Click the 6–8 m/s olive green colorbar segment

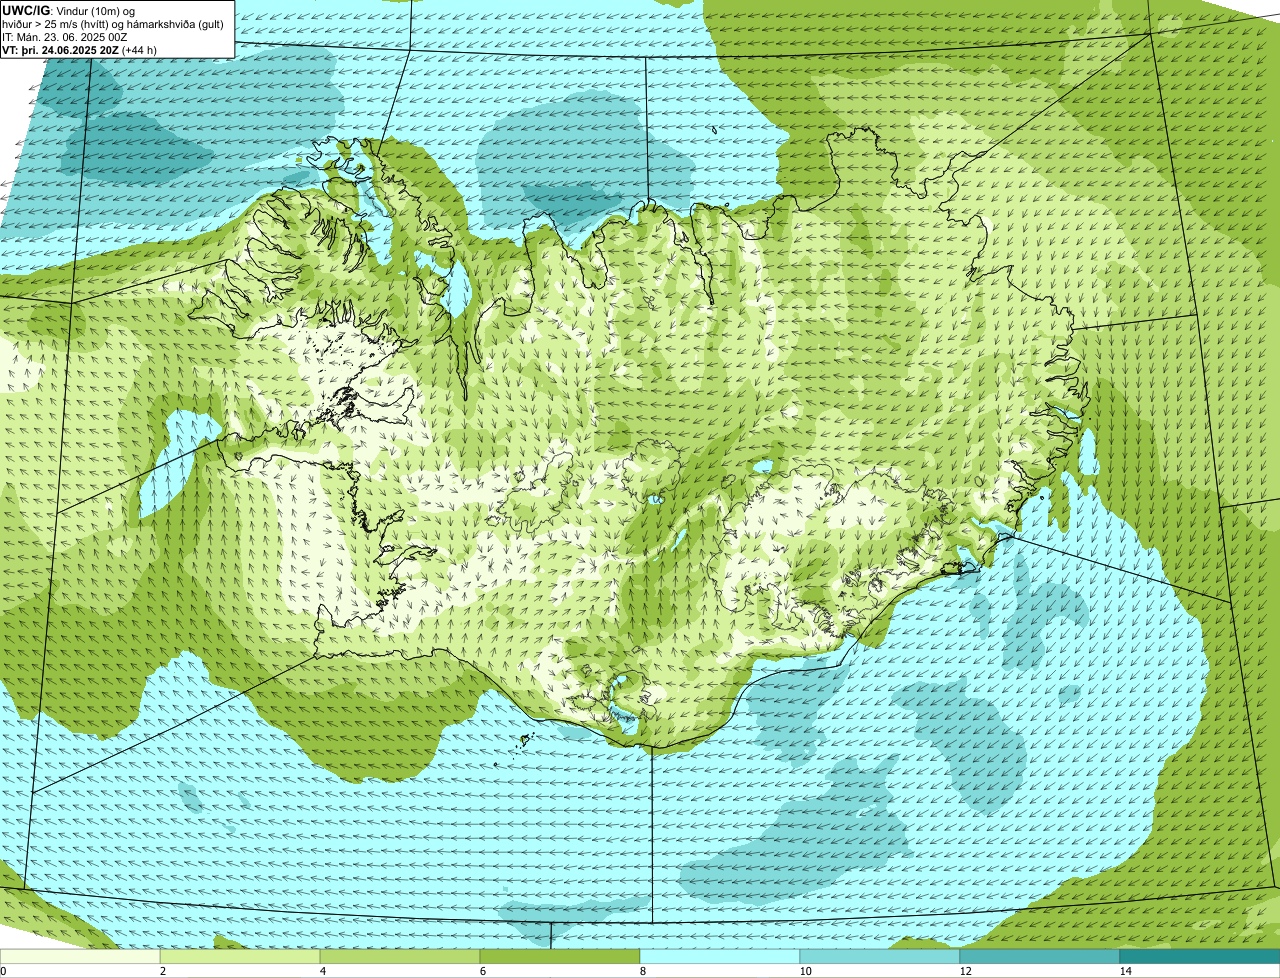(560, 956)
